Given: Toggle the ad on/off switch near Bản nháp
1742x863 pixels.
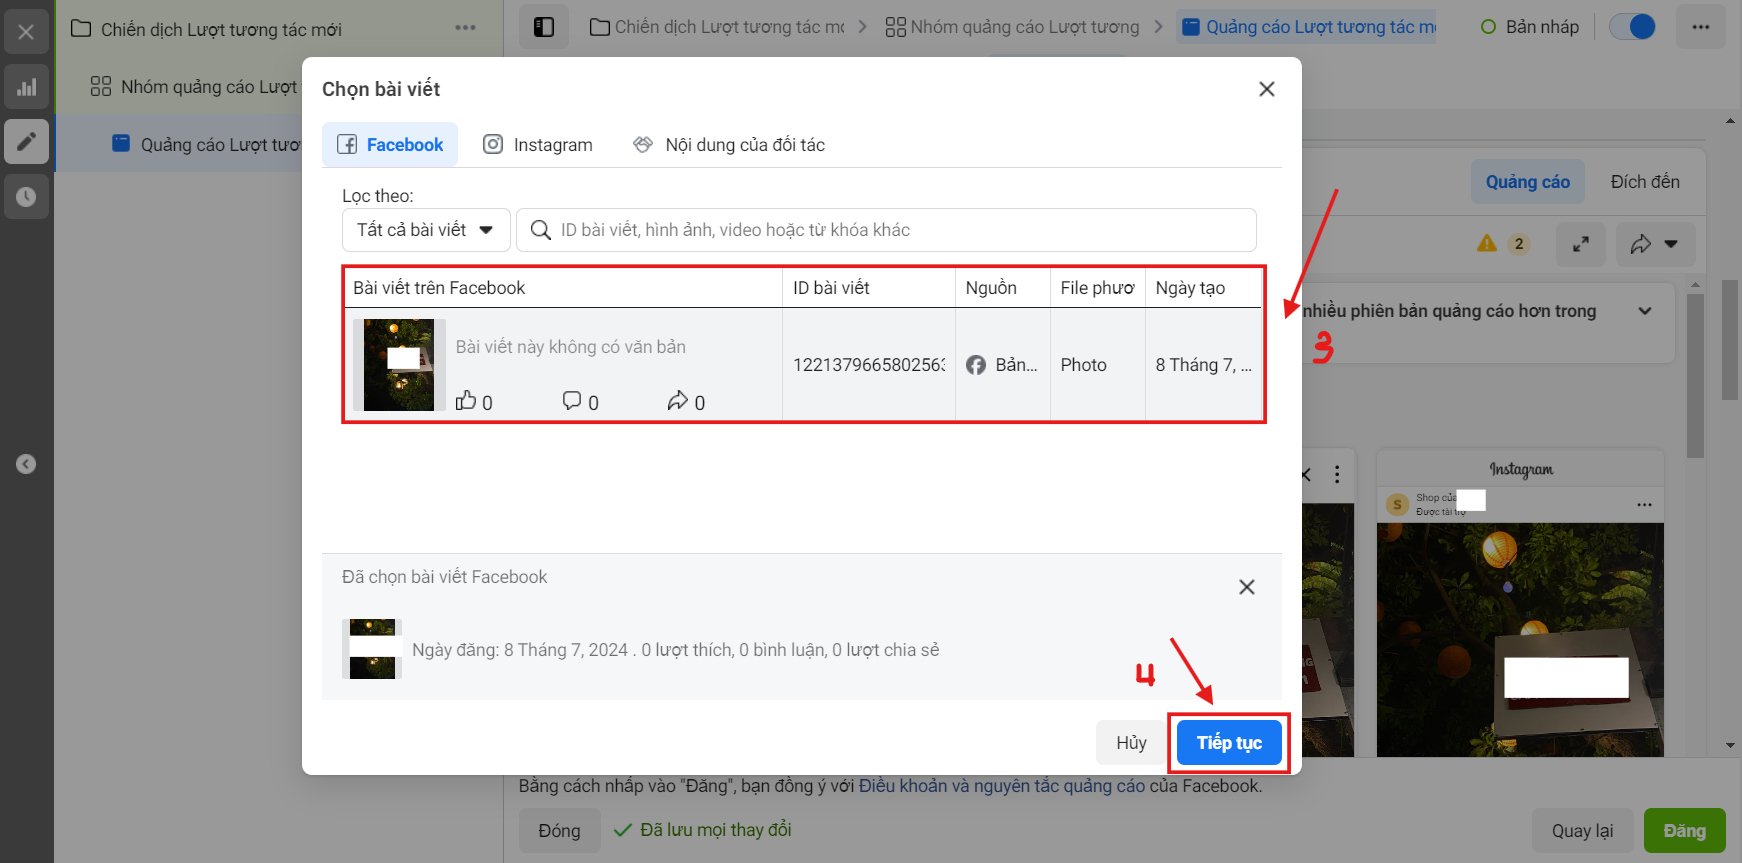Looking at the screenshot, I should click(x=1632, y=27).
